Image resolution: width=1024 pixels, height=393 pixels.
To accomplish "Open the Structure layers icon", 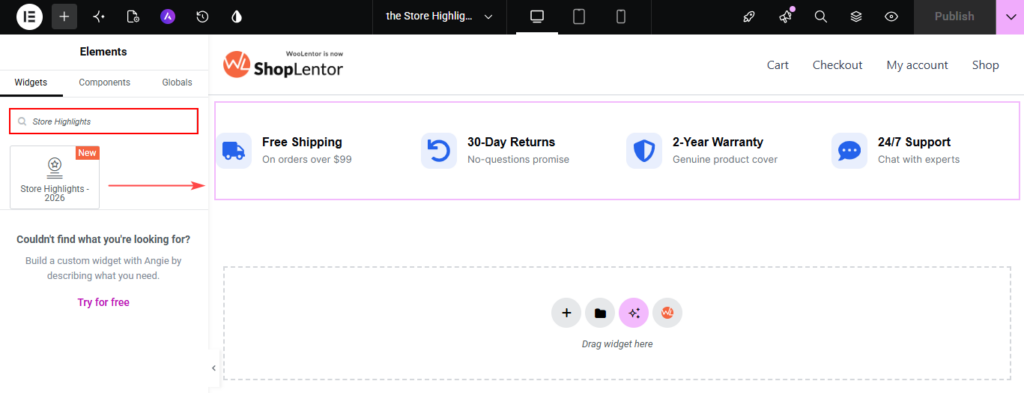I will tap(856, 17).
